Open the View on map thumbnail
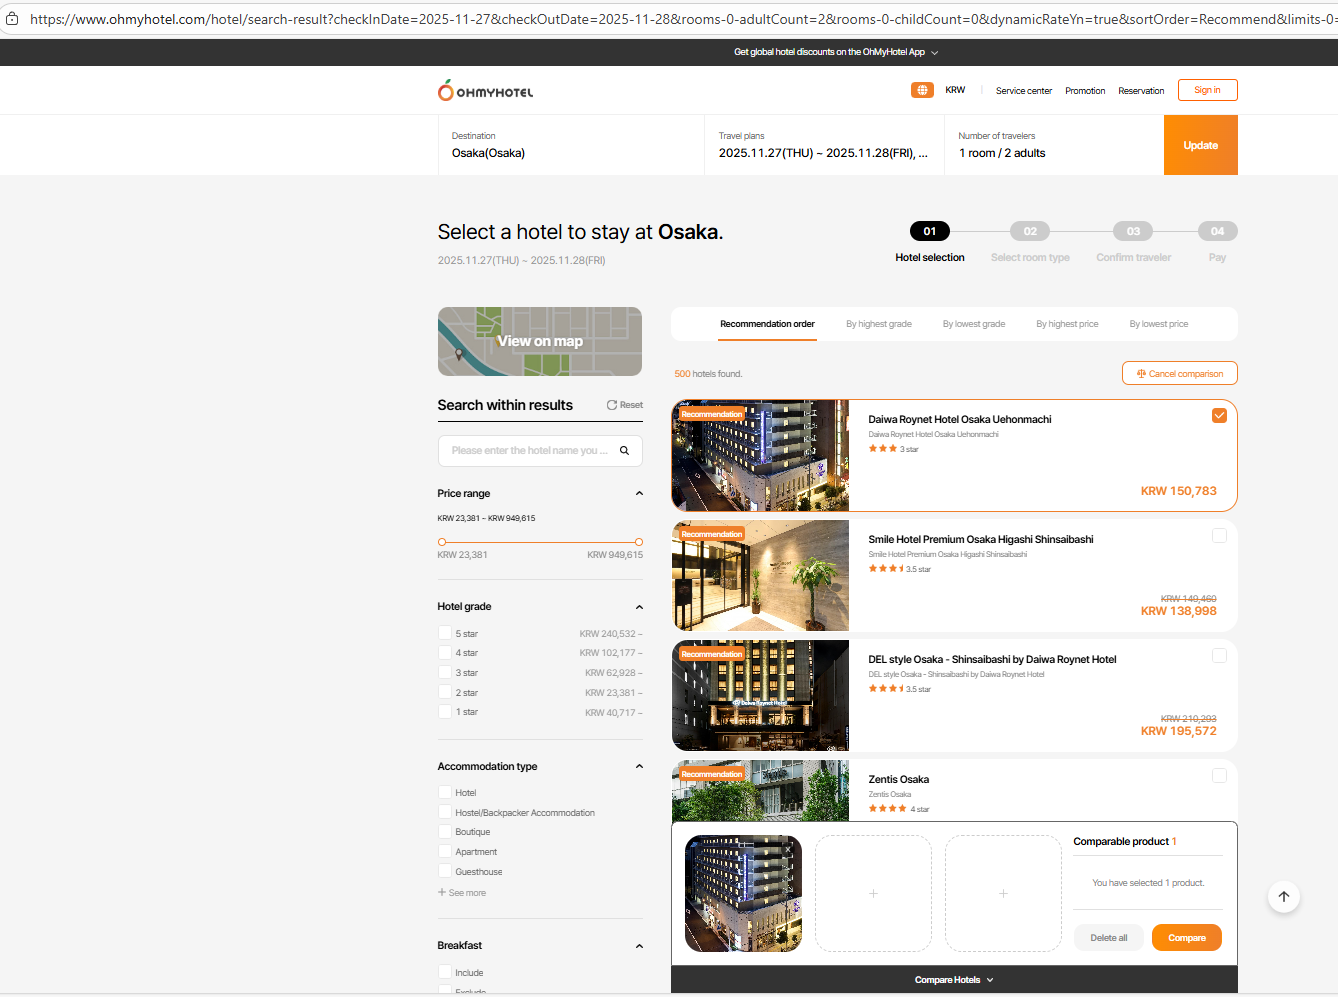 click(x=540, y=341)
